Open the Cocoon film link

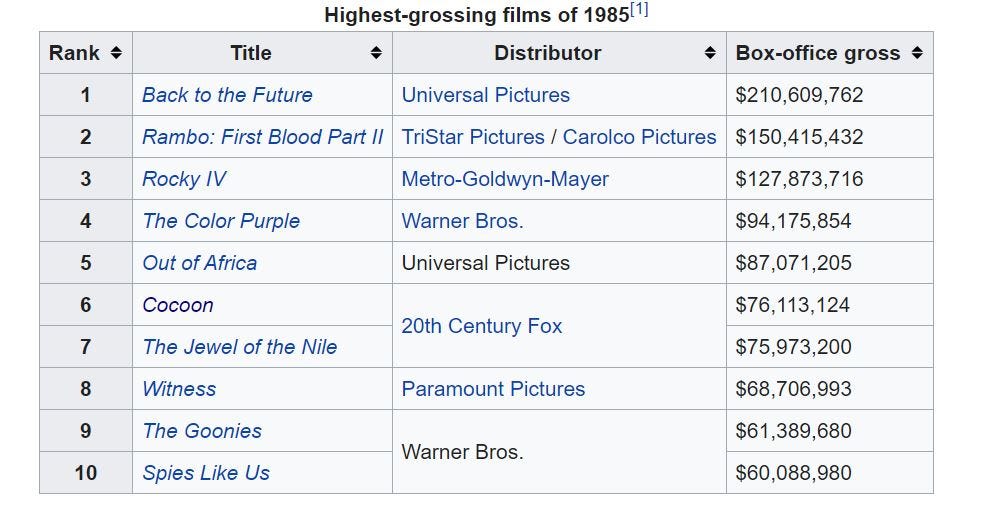pos(178,305)
